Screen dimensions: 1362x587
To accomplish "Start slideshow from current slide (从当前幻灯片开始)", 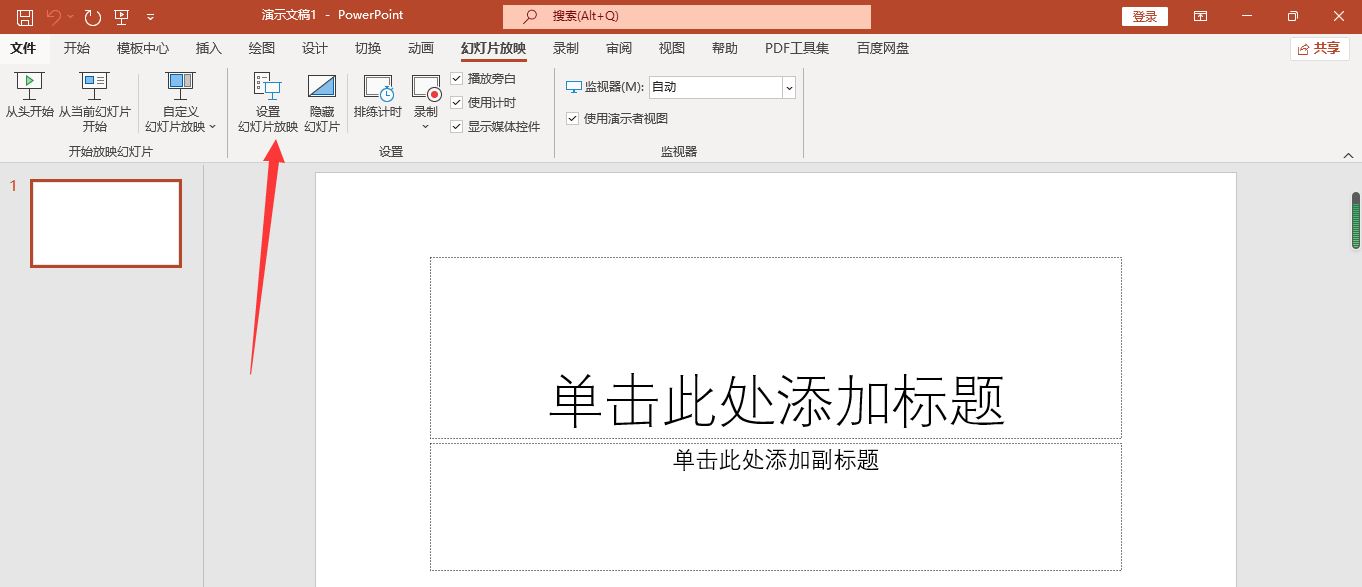I will pos(94,86).
